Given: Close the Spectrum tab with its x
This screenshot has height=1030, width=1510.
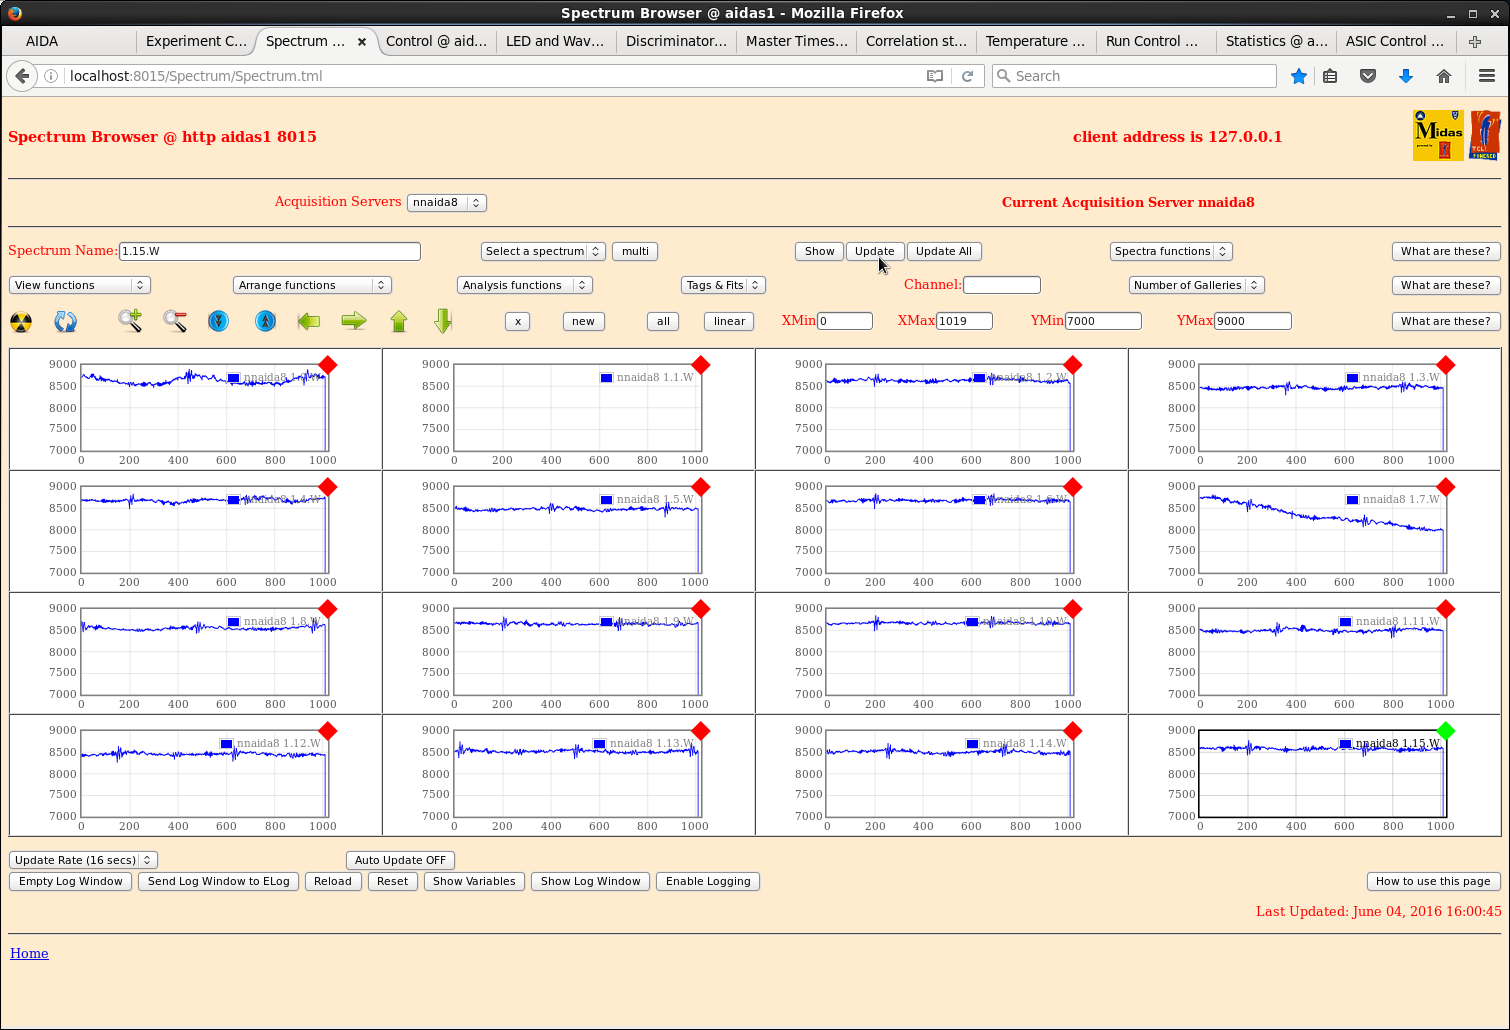Looking at the screenshot, I should [362, 42].
